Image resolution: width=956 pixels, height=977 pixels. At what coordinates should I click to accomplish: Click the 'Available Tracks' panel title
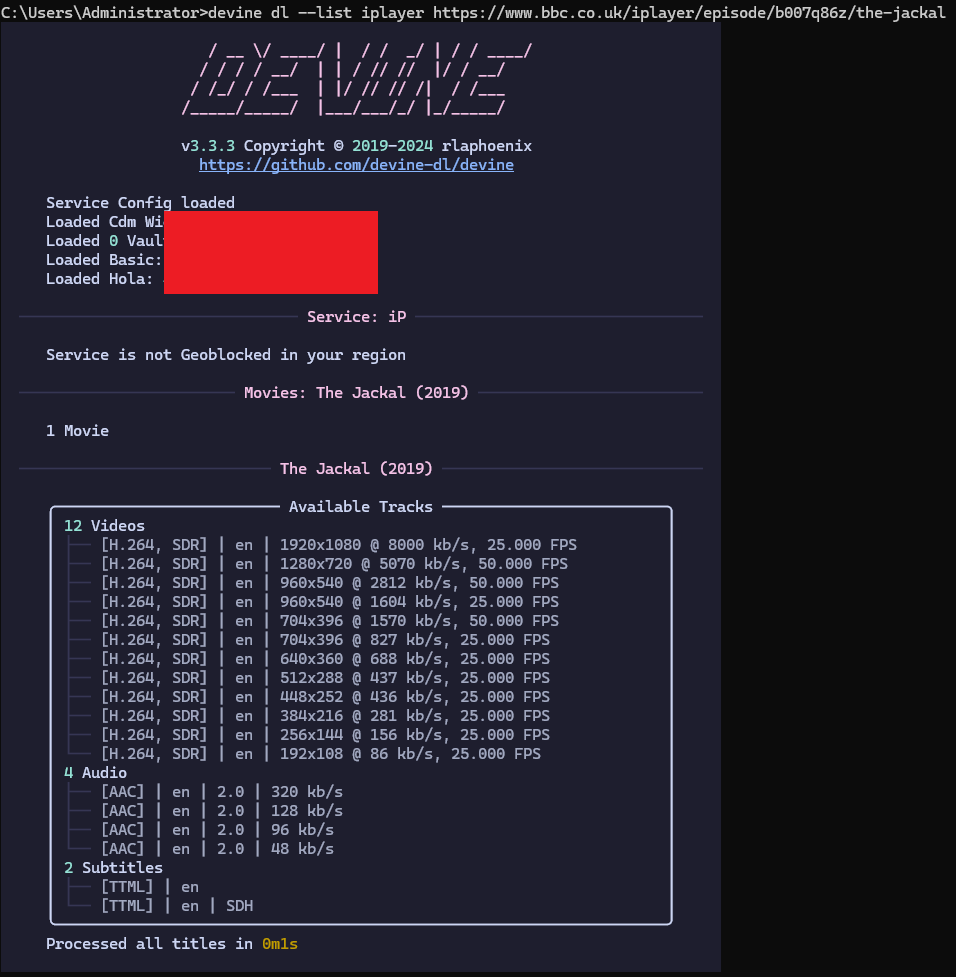coord(360,507)
